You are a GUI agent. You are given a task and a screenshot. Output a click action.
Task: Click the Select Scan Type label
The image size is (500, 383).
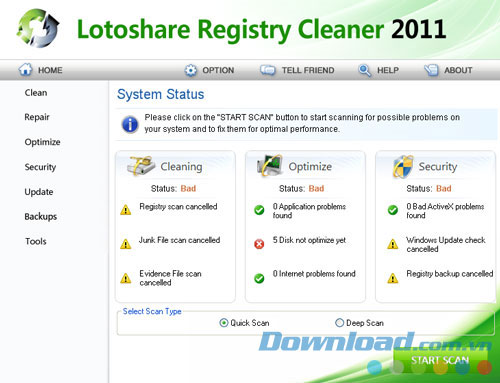[152, 311]
